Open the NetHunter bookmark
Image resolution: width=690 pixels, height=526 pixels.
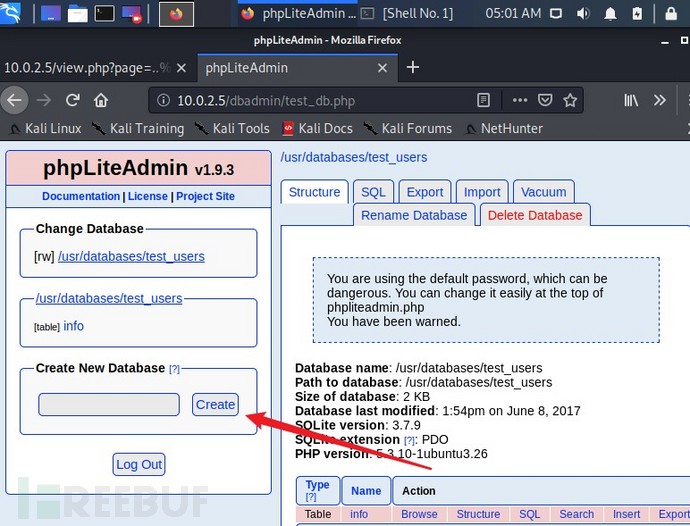coord(504,128)
